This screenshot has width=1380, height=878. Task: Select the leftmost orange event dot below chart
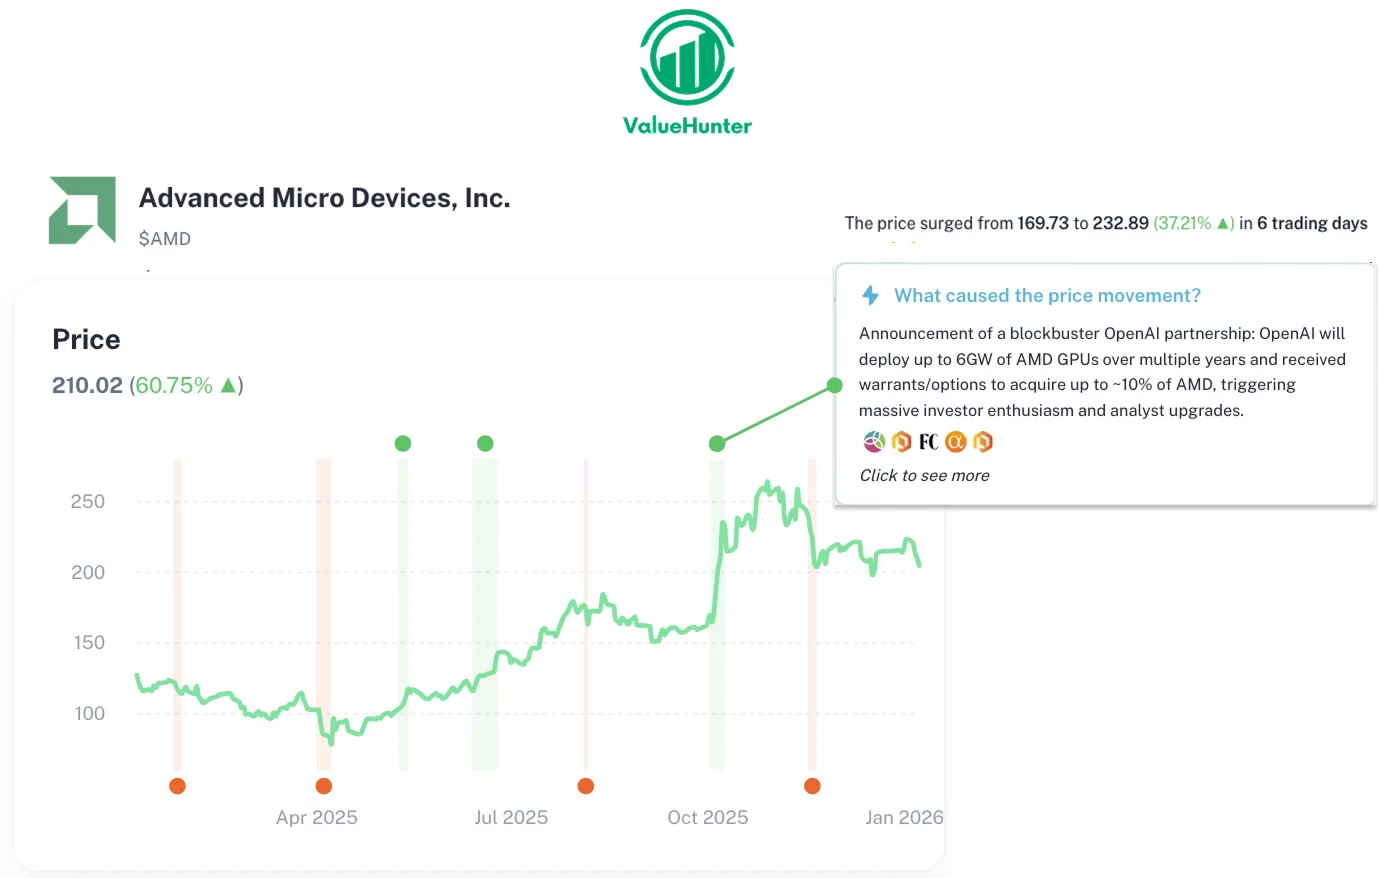pyautogui.click(x=177, y=786)
